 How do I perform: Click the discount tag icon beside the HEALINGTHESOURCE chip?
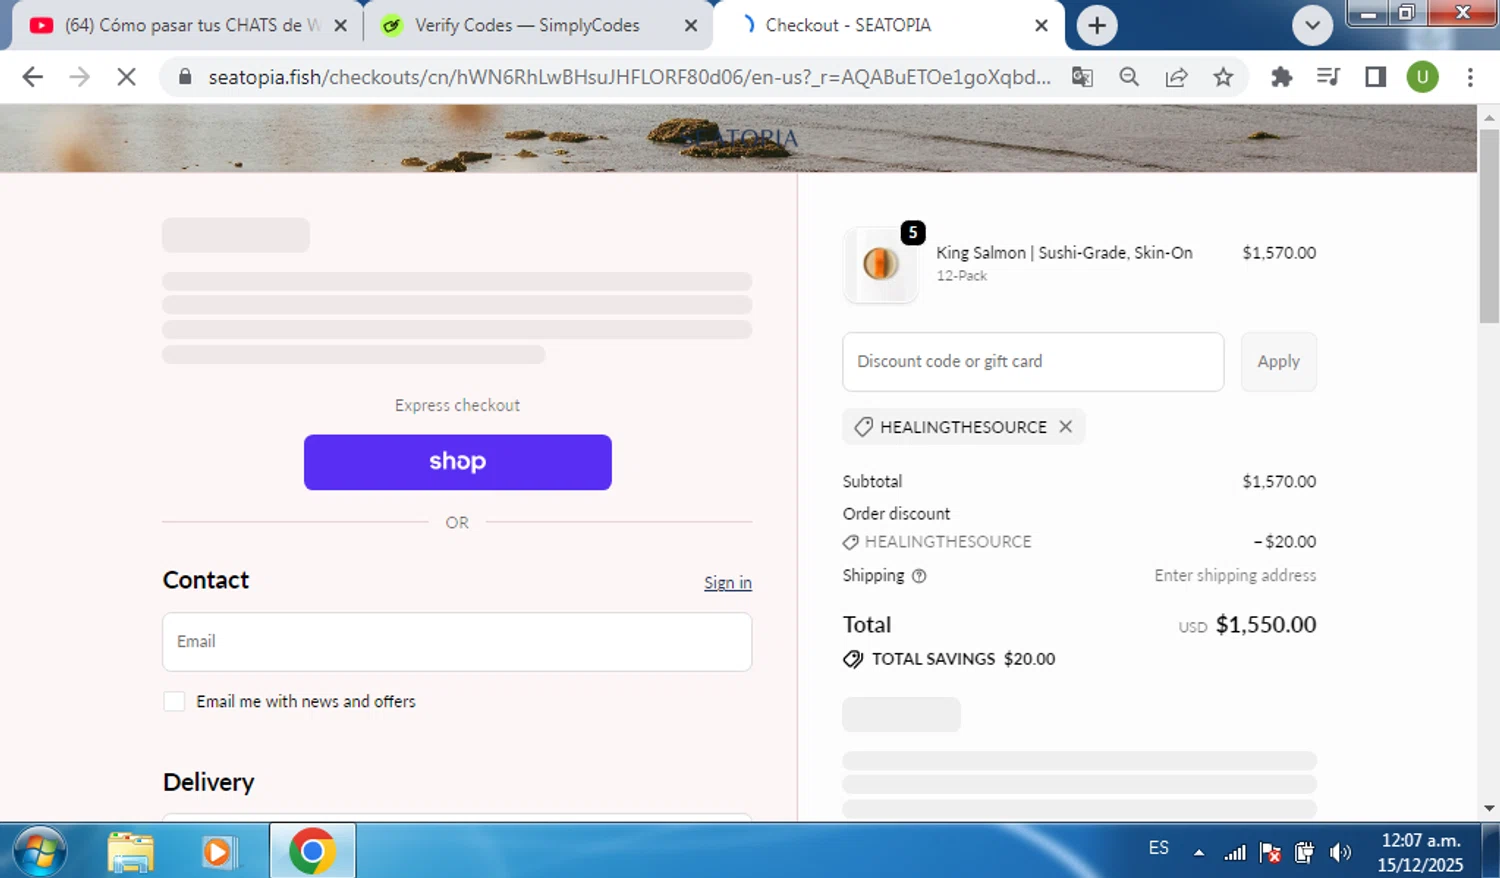pos(863,427)
